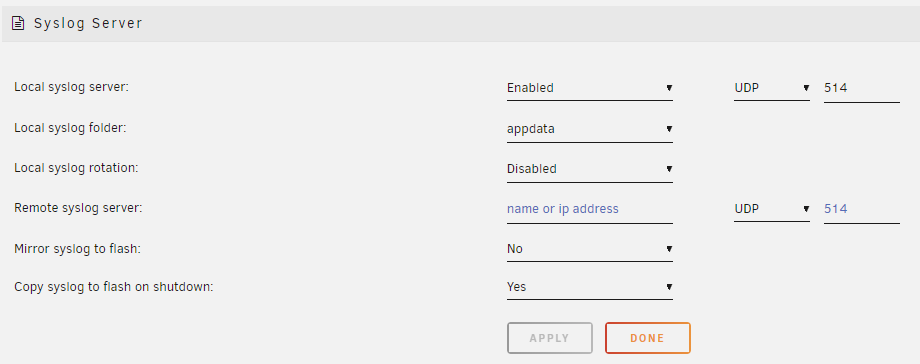The width and height of the screenshot is (920, 364).
Task: Click the Syslog Server section header title
Action: pyautogui.click(x=88, y=23)
